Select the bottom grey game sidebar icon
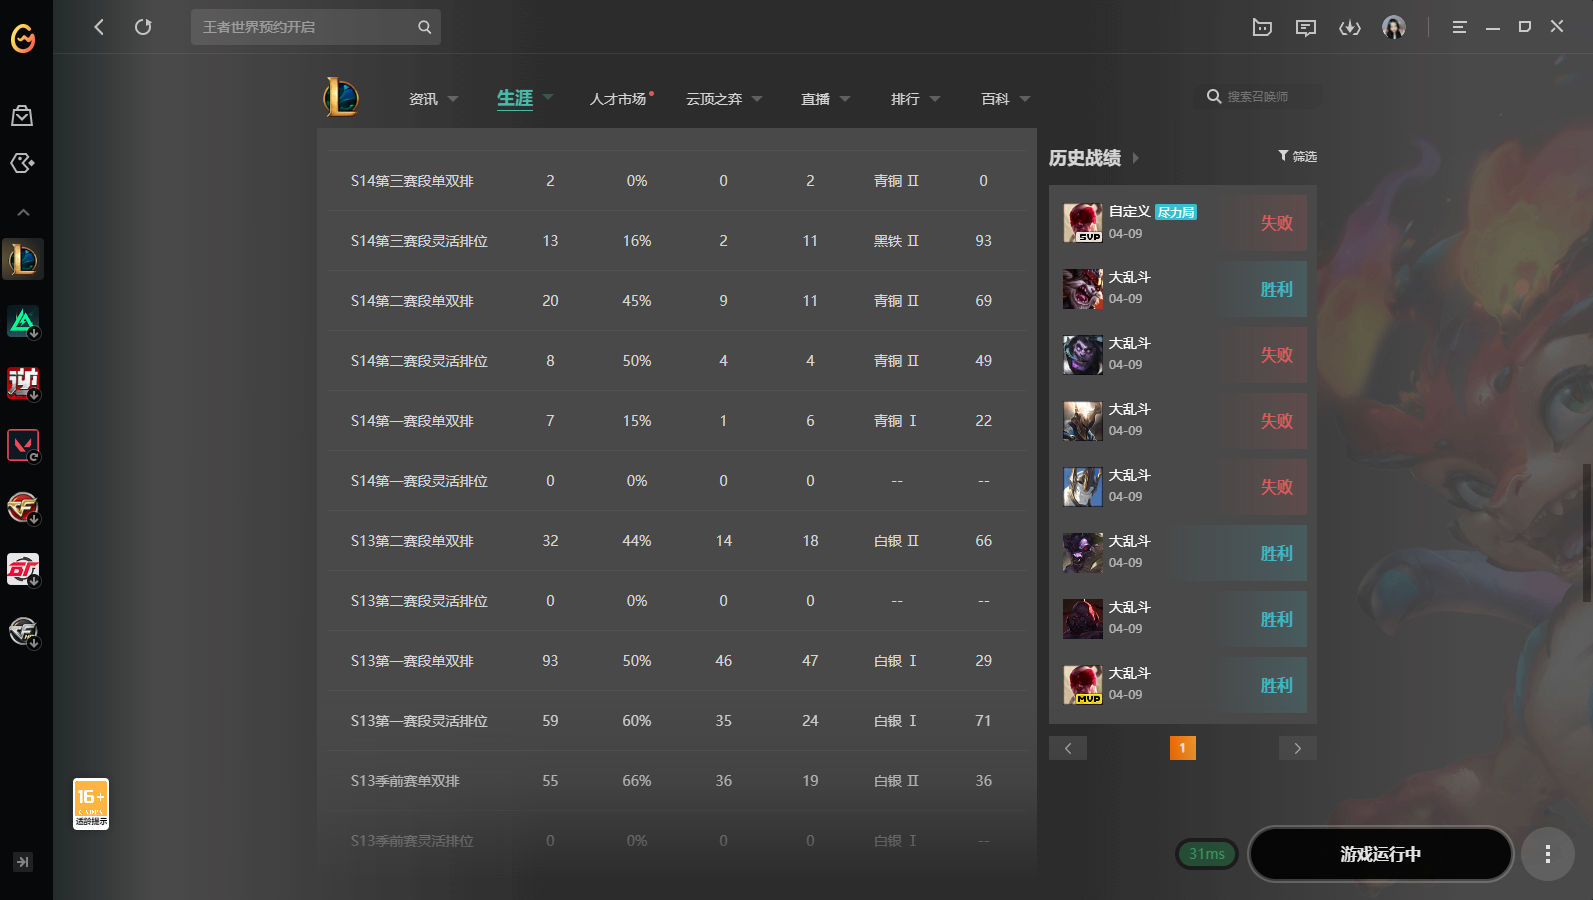The image size is (1593, 900). click(23, 631)
